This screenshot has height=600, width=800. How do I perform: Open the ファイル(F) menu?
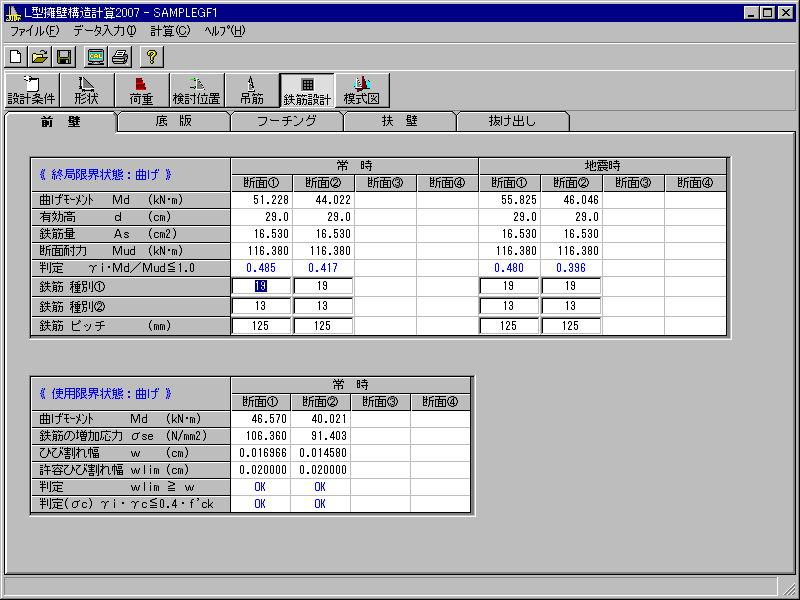(34, 31)
